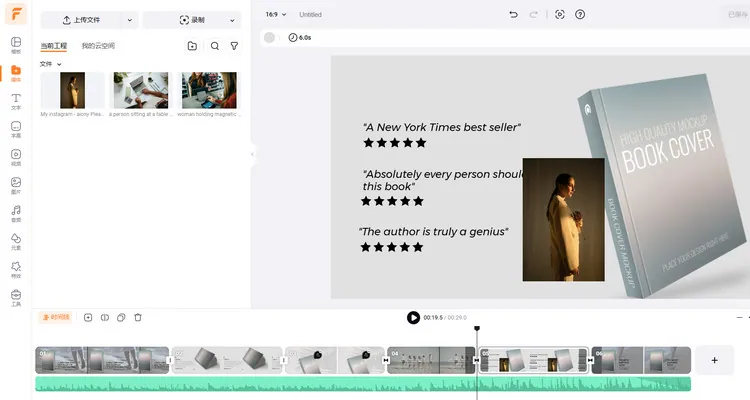Select scene 03 in the timeline

pyautogui.click(x=335, y=360)
